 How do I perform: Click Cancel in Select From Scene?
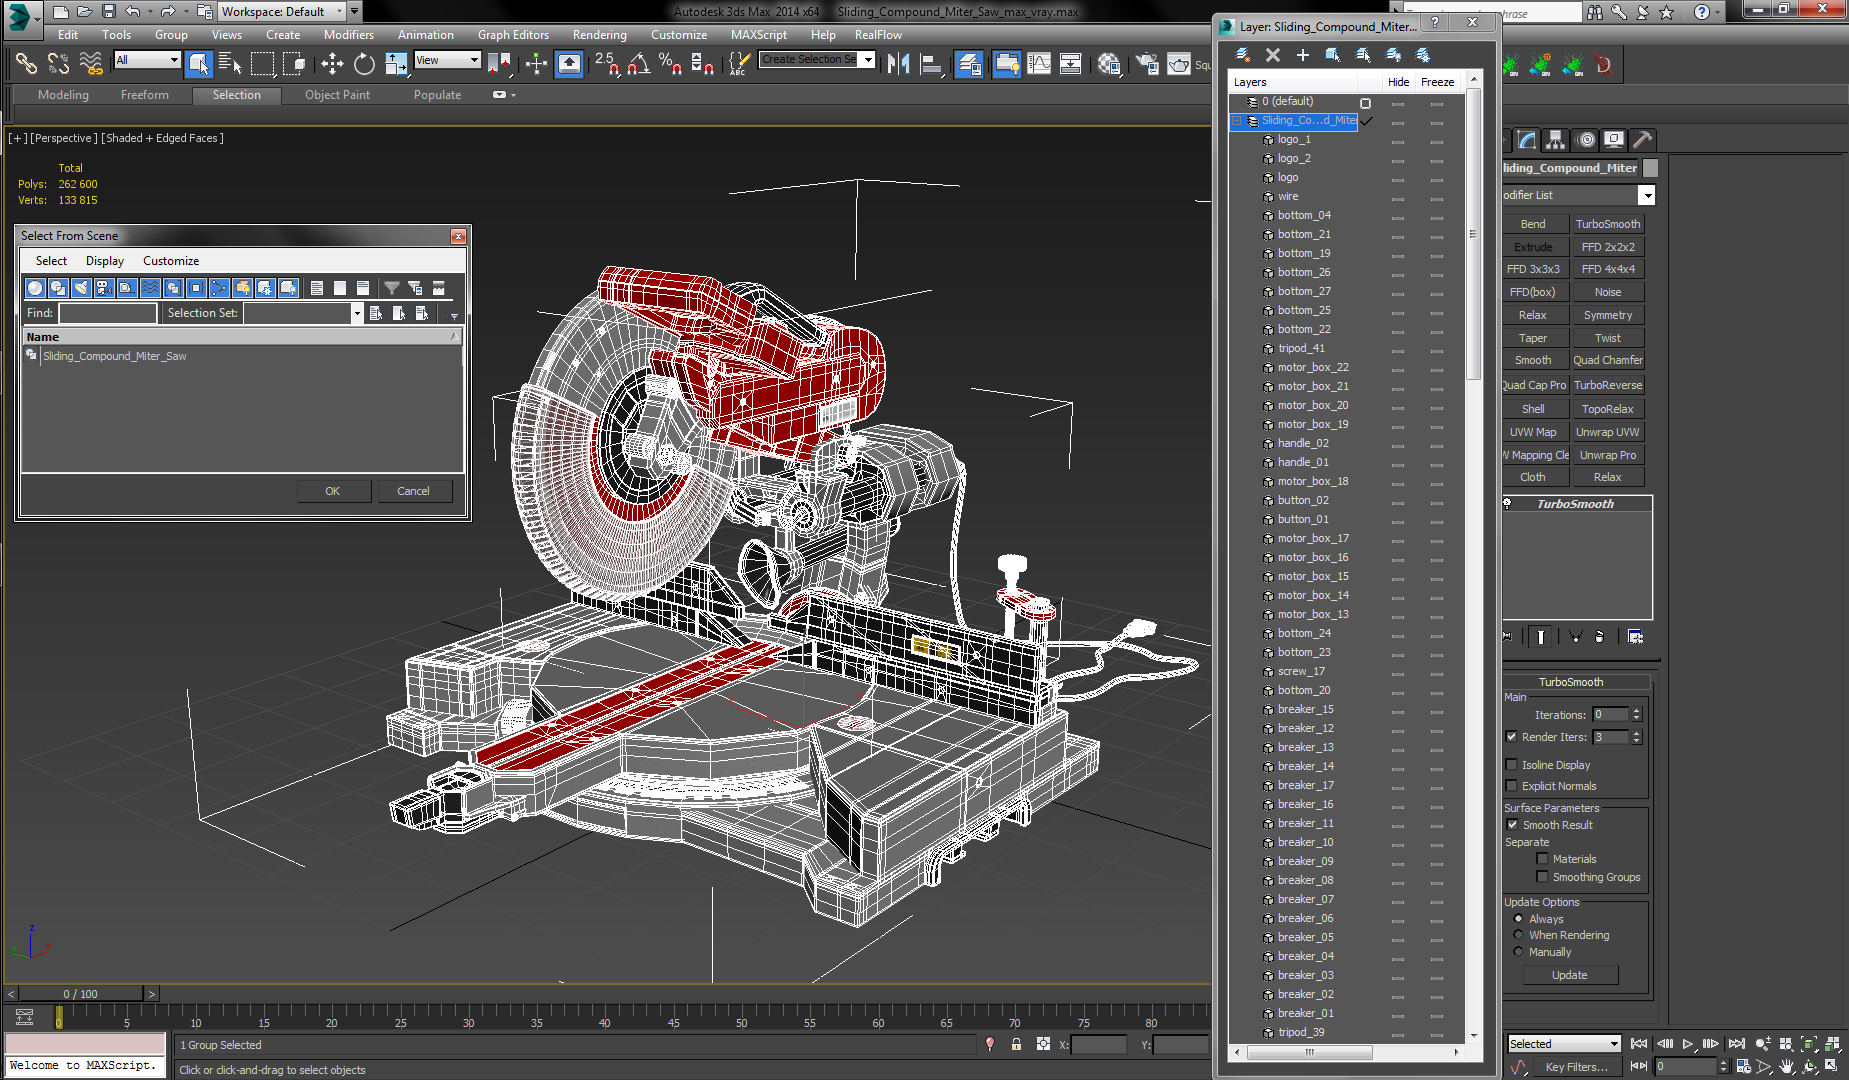tap(413, 491)
